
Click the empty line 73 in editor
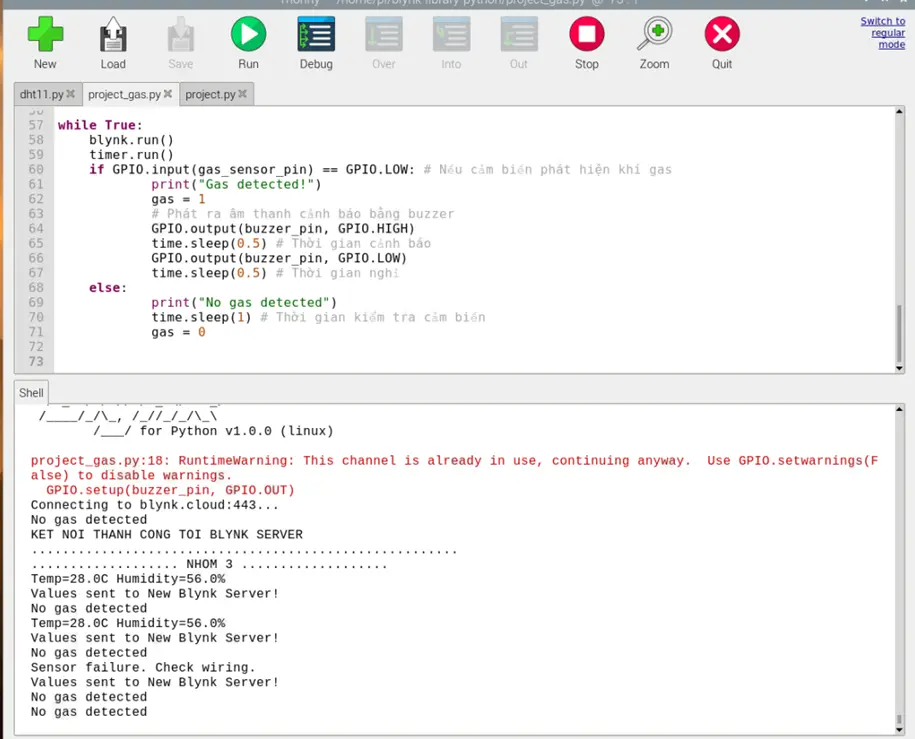click(x=400, y=361)
